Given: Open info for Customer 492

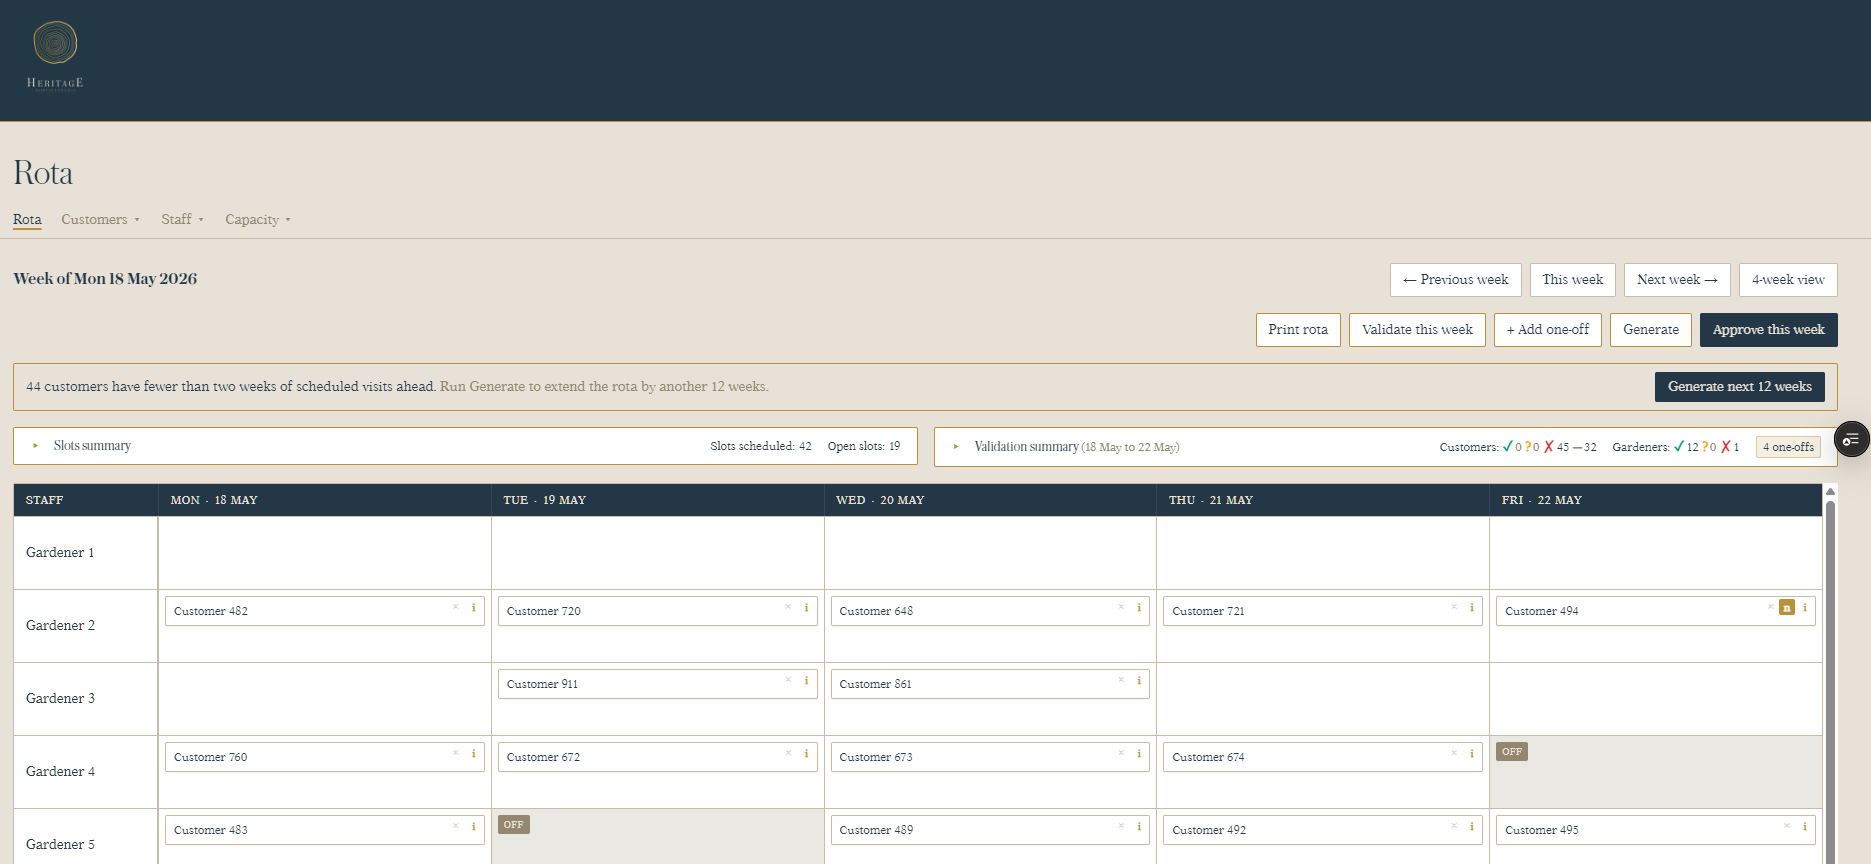Looking at the screenshot, I should point(1472,827).
